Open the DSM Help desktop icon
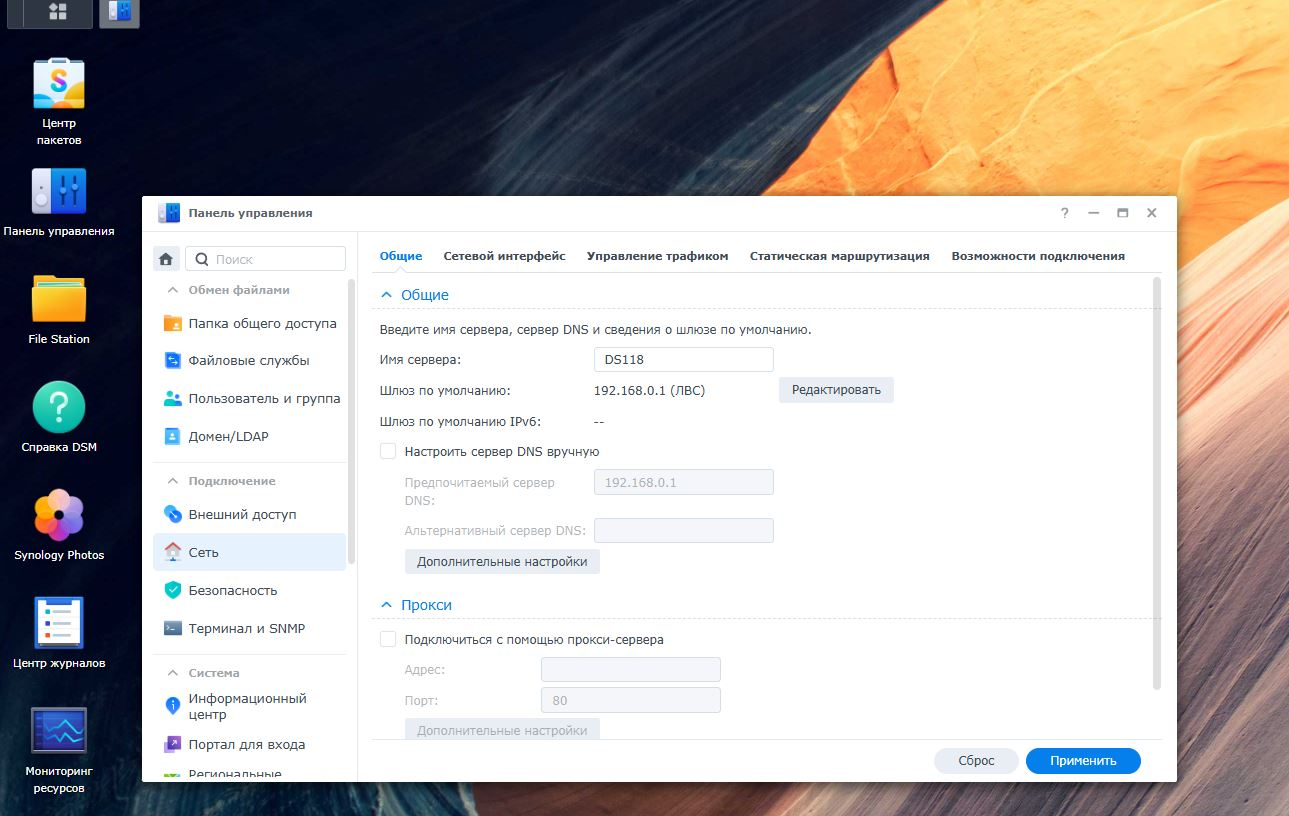1289x816 pixels. (x=59, y=408)
